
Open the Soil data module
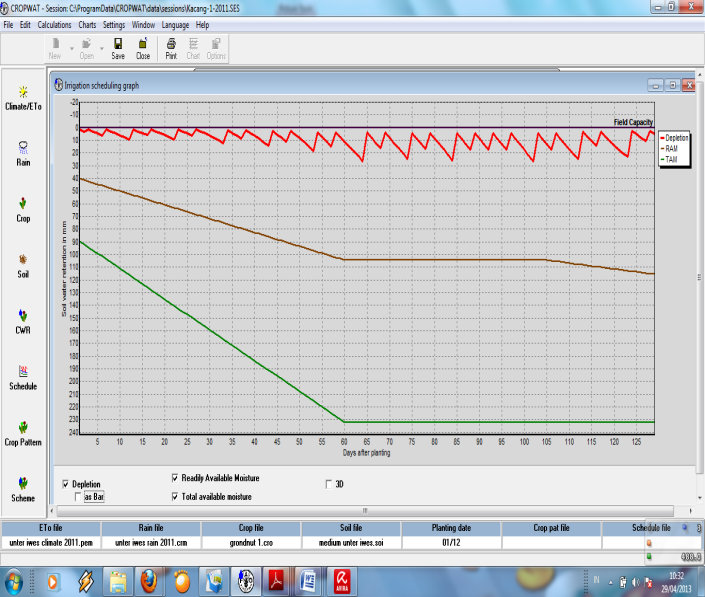pos(22,263)
